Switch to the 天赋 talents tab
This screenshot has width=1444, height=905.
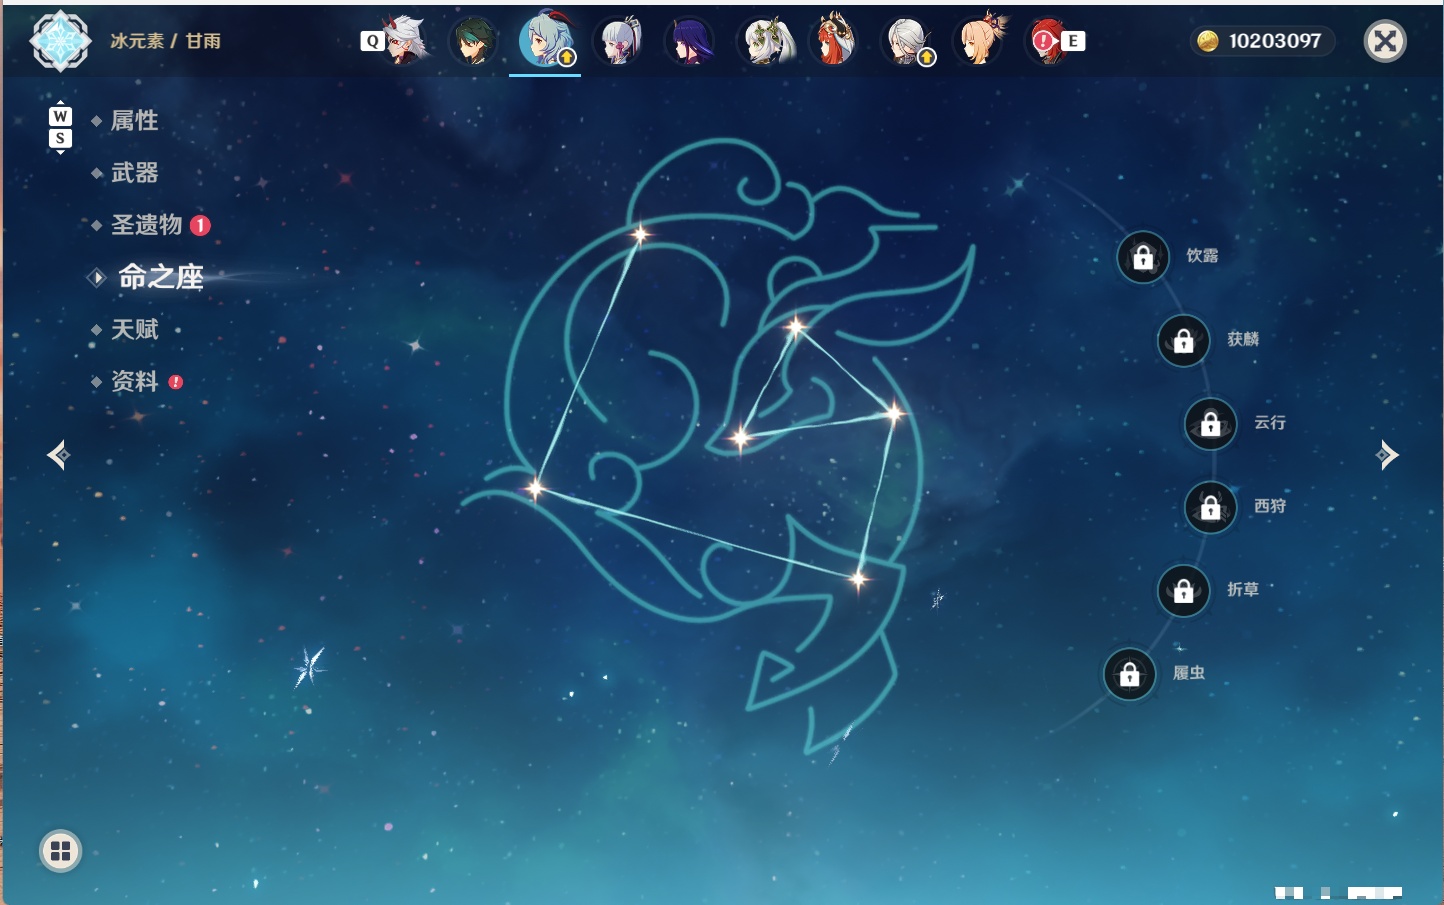tap(134, 329)
